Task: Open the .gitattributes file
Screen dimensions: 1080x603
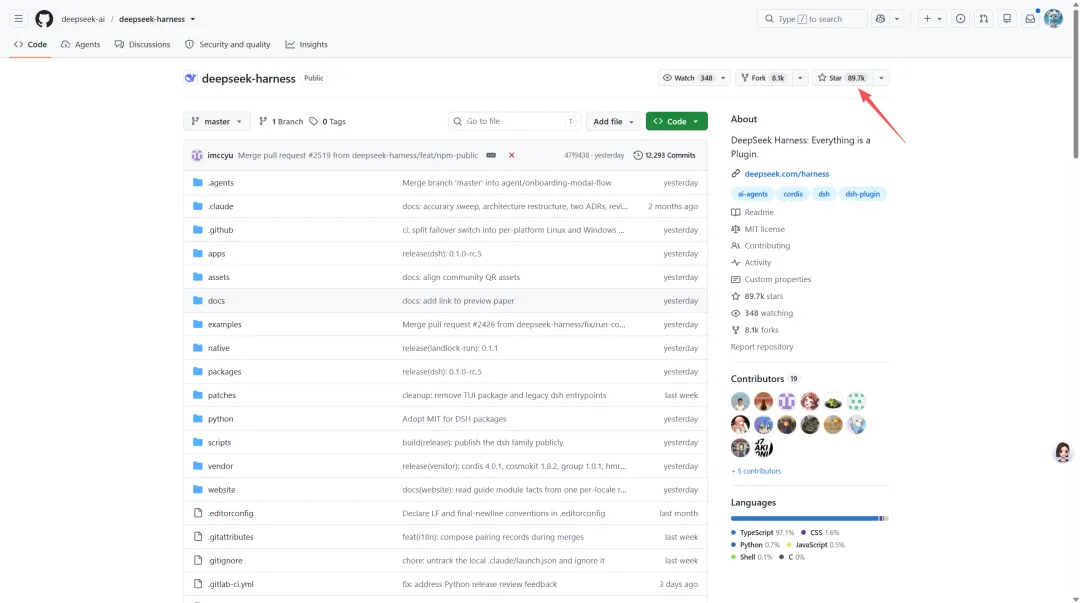Action: [231, 537]
